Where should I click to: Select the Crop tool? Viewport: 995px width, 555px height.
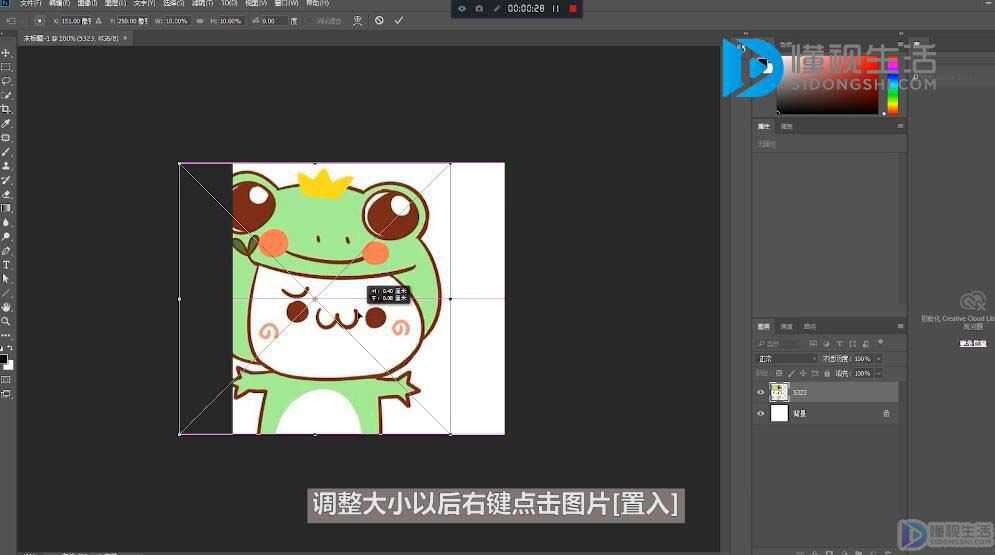coord(6,109)
